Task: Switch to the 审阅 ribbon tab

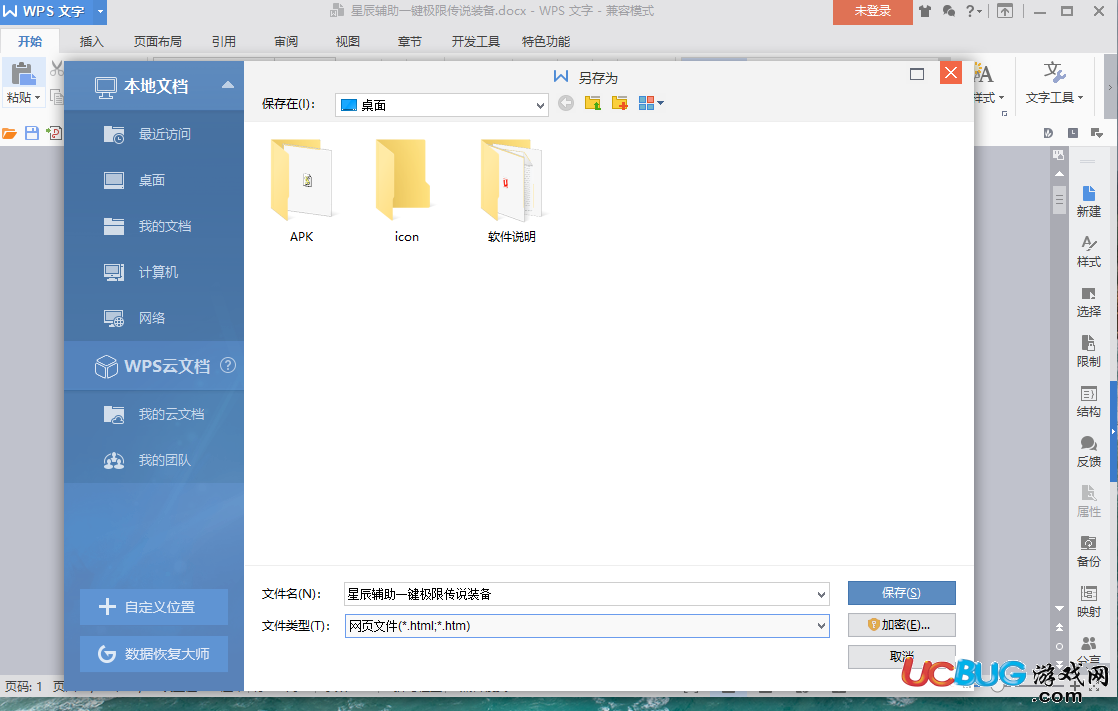Action: [286, 41]
